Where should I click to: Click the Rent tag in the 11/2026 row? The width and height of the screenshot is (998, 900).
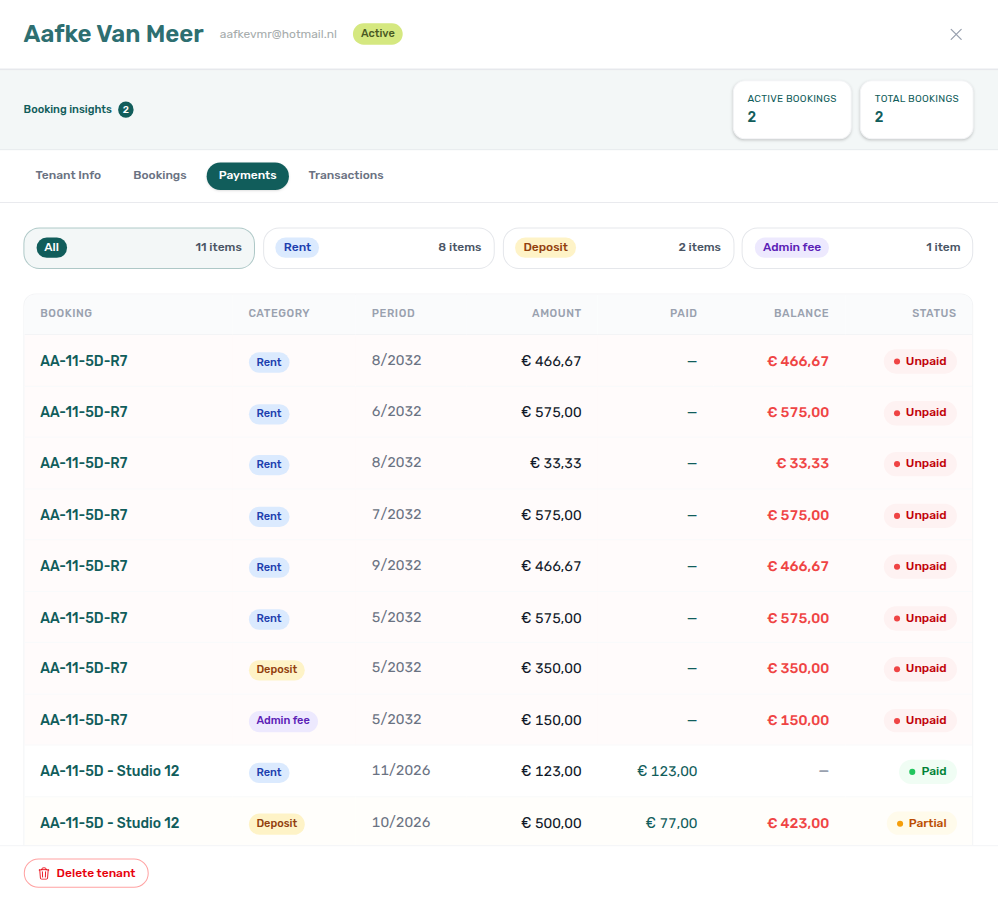[x=269, y=773]
